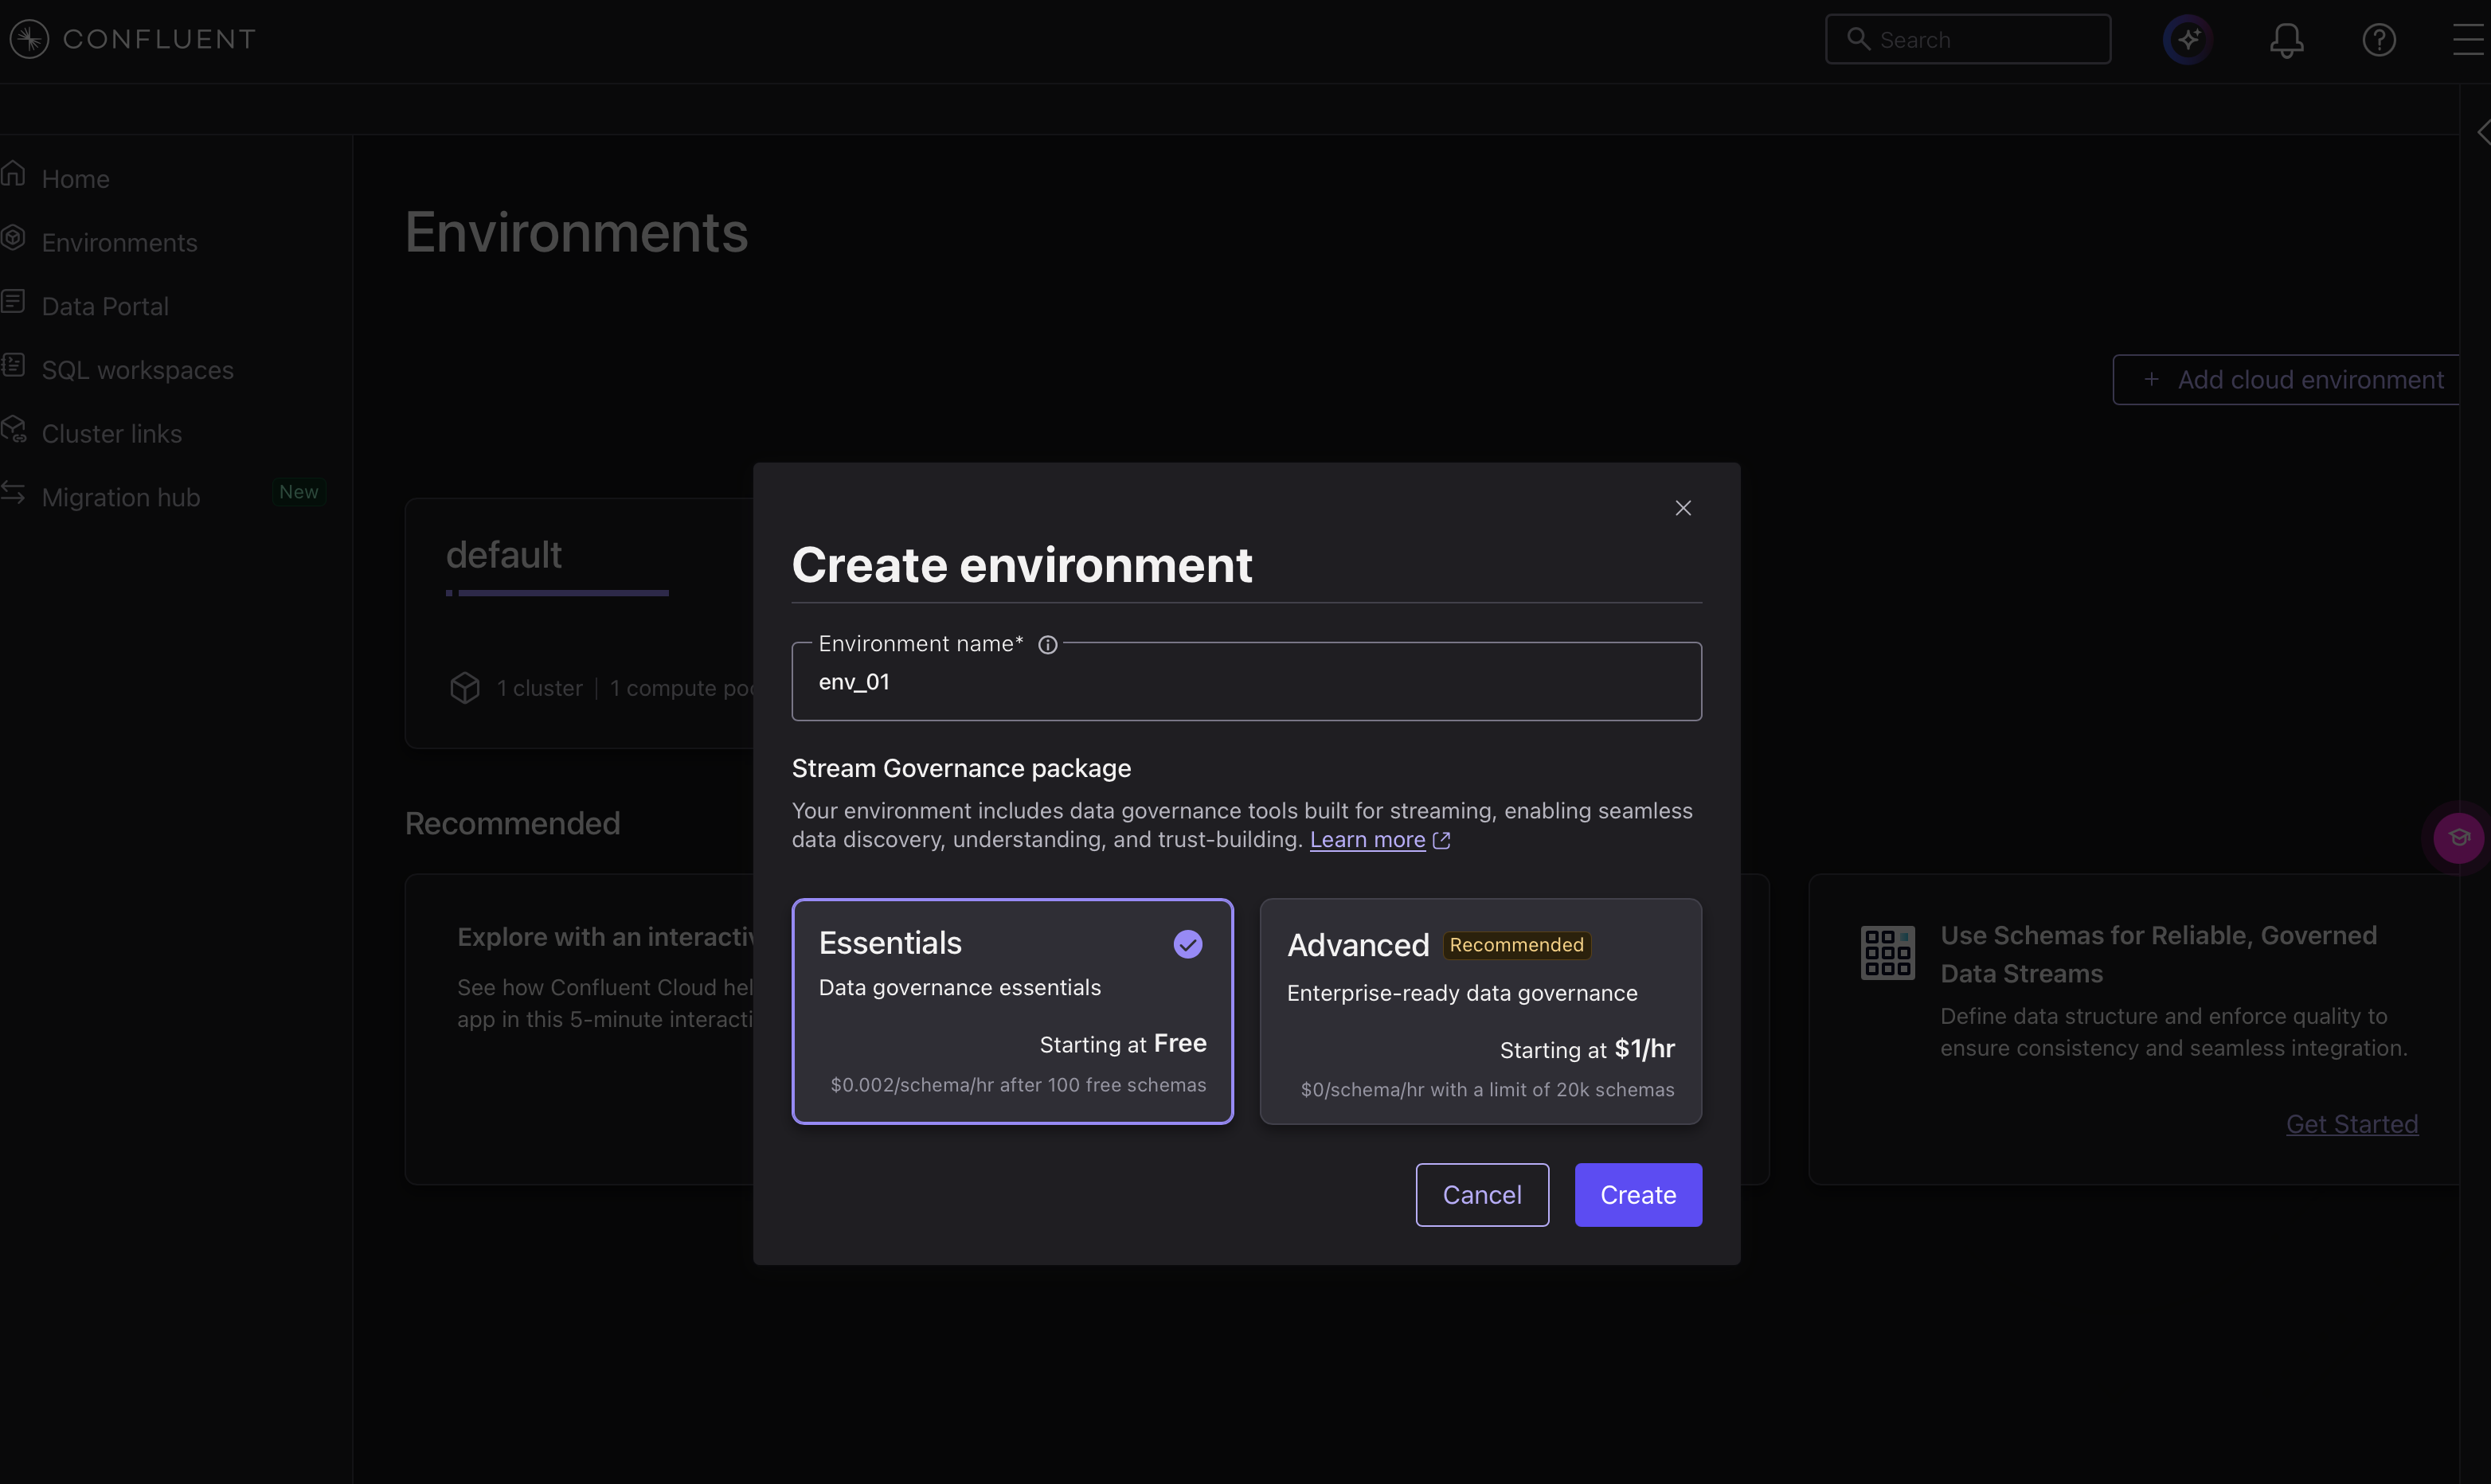Open the help question mark icon
This screenshot has height=1484, width=2491.
(x=2379, y=40)
